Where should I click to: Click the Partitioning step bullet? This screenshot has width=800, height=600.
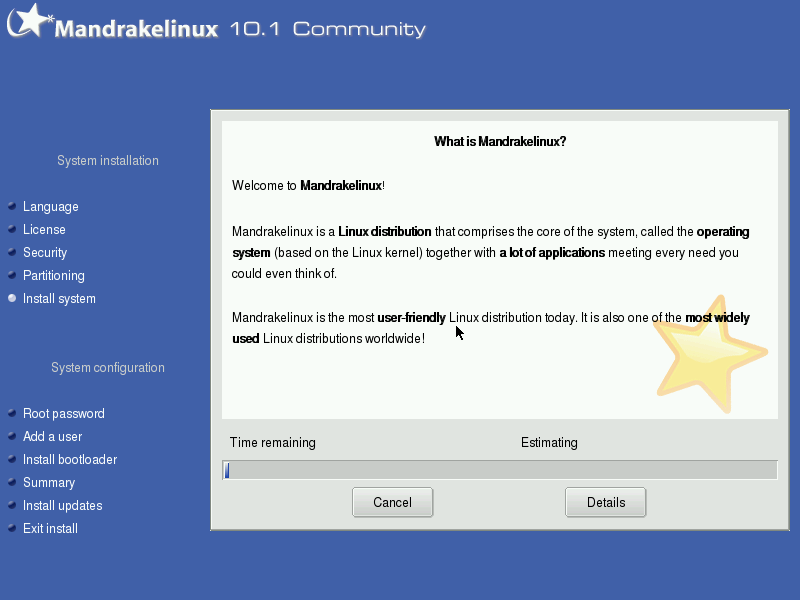point(12,275)
